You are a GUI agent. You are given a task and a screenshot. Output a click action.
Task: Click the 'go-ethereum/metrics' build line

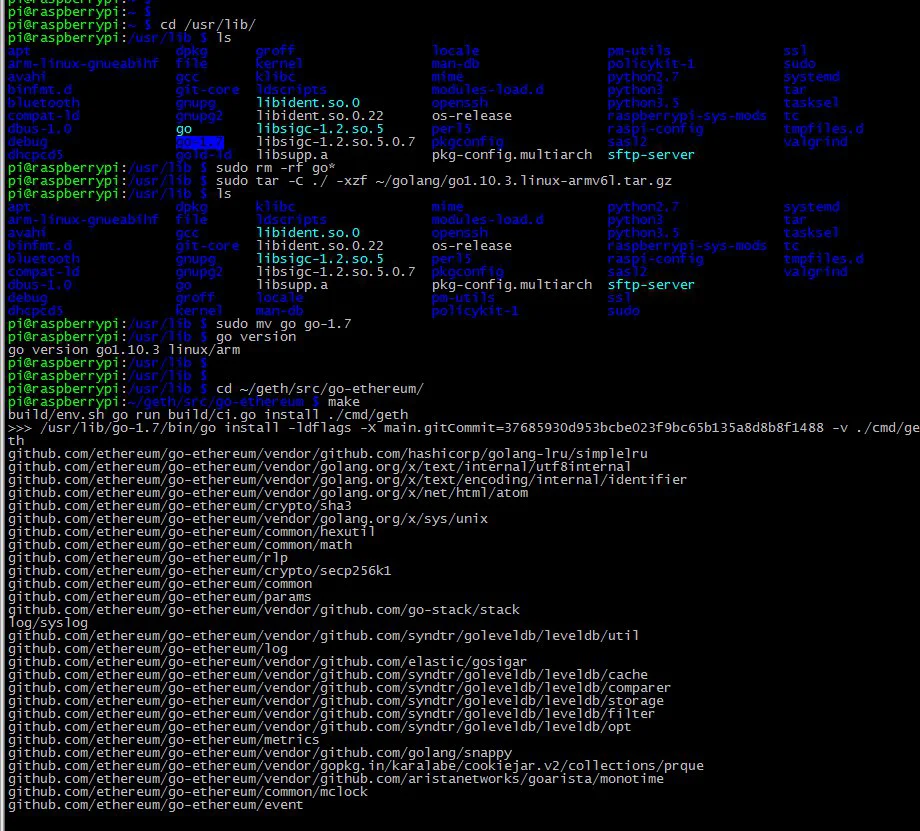click(x=164, y=740)
